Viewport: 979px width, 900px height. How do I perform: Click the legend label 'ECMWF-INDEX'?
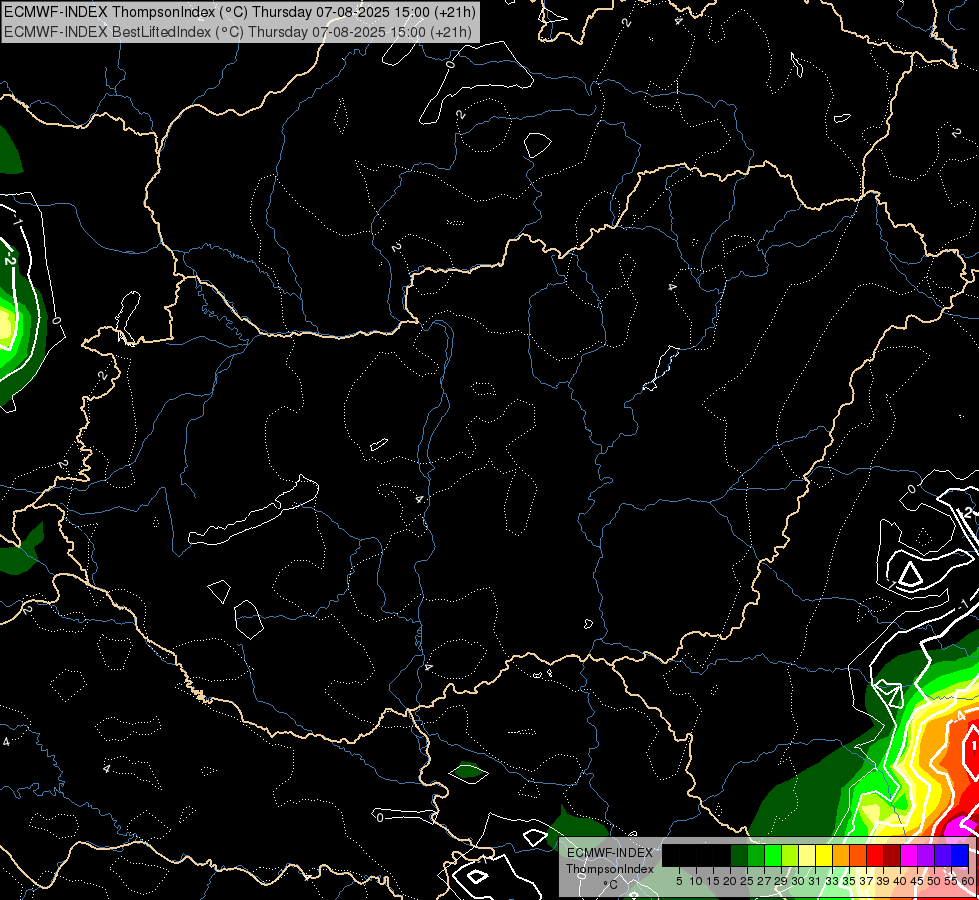[610, 853]
